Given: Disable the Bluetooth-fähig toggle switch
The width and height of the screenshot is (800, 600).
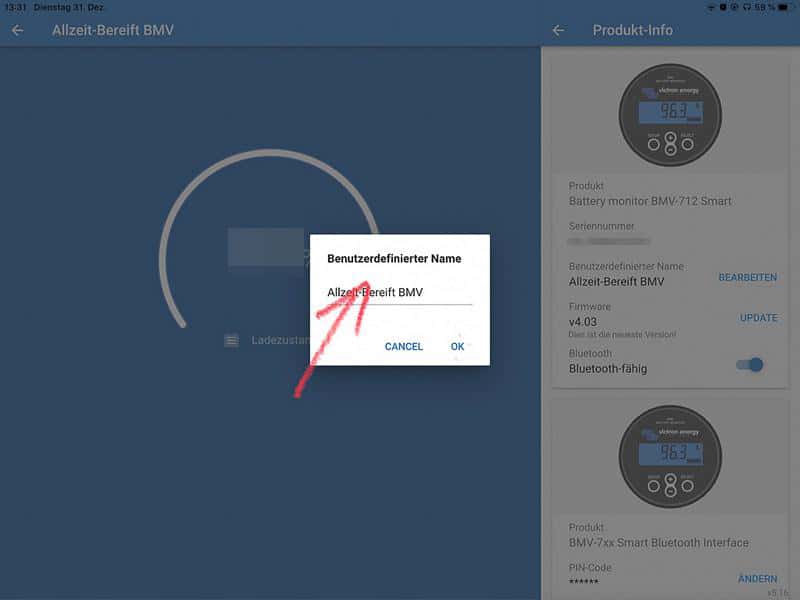Looking at the screenshot, I should click(749, 365).
